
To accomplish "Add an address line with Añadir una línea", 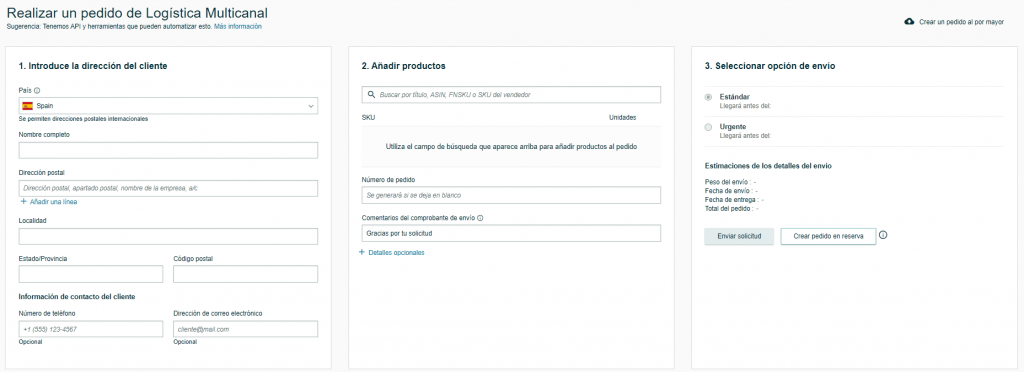I will (54, 202).
